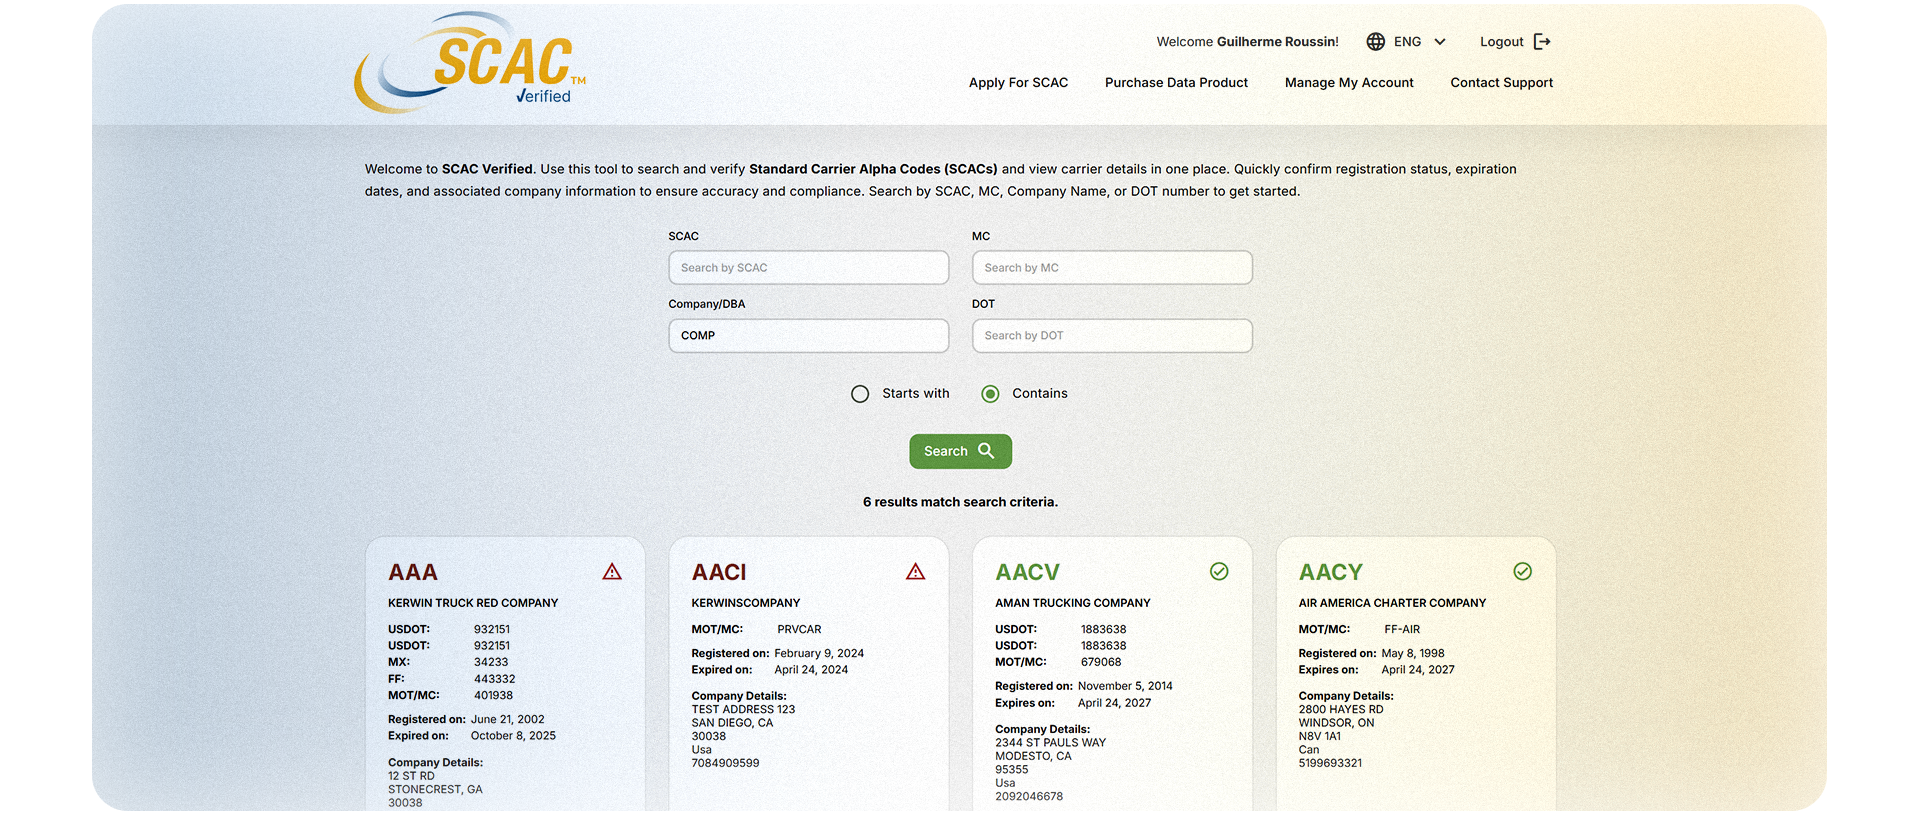
Task: Click the Logout link
Action: (x=1501, y=42)
